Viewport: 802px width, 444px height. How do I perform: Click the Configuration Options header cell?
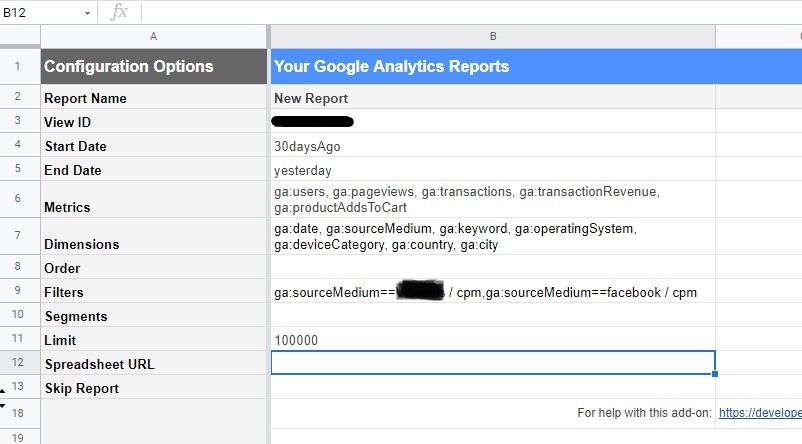(153, 66)
